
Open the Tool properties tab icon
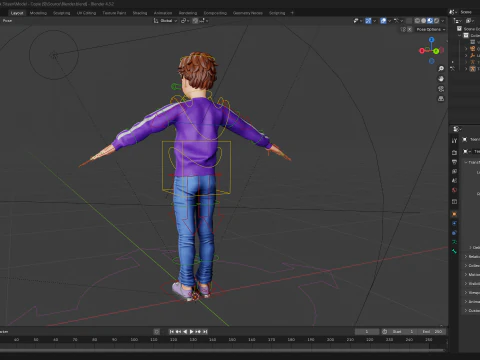454,141
